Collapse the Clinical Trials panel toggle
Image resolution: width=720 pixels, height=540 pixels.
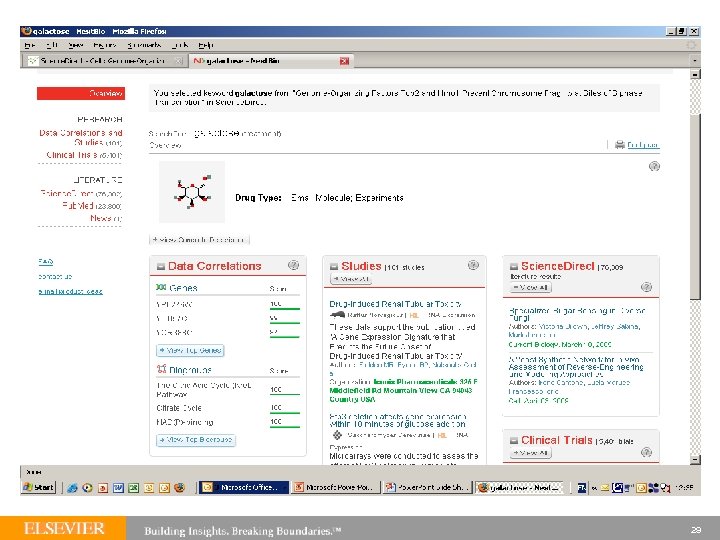[x=514, y=440]
